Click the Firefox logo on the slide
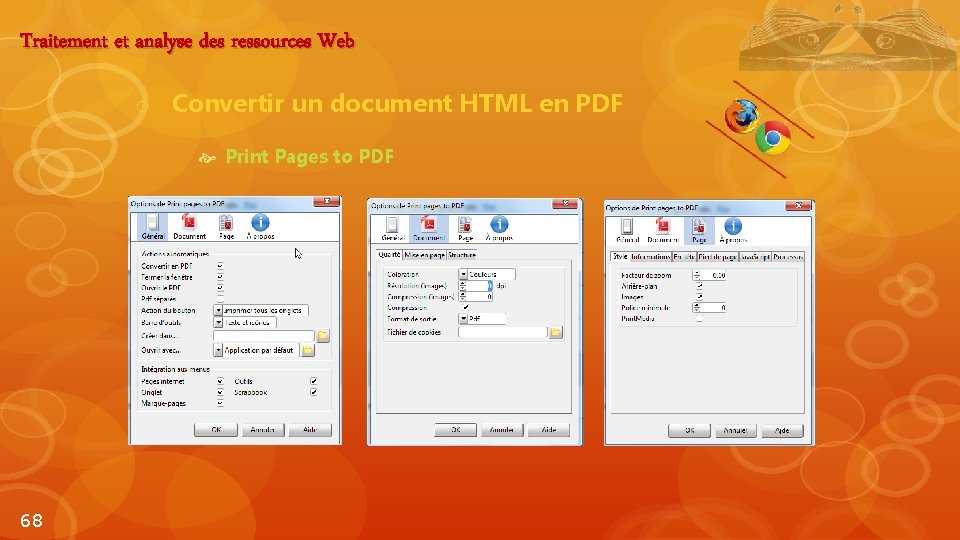 coord(741,116)
